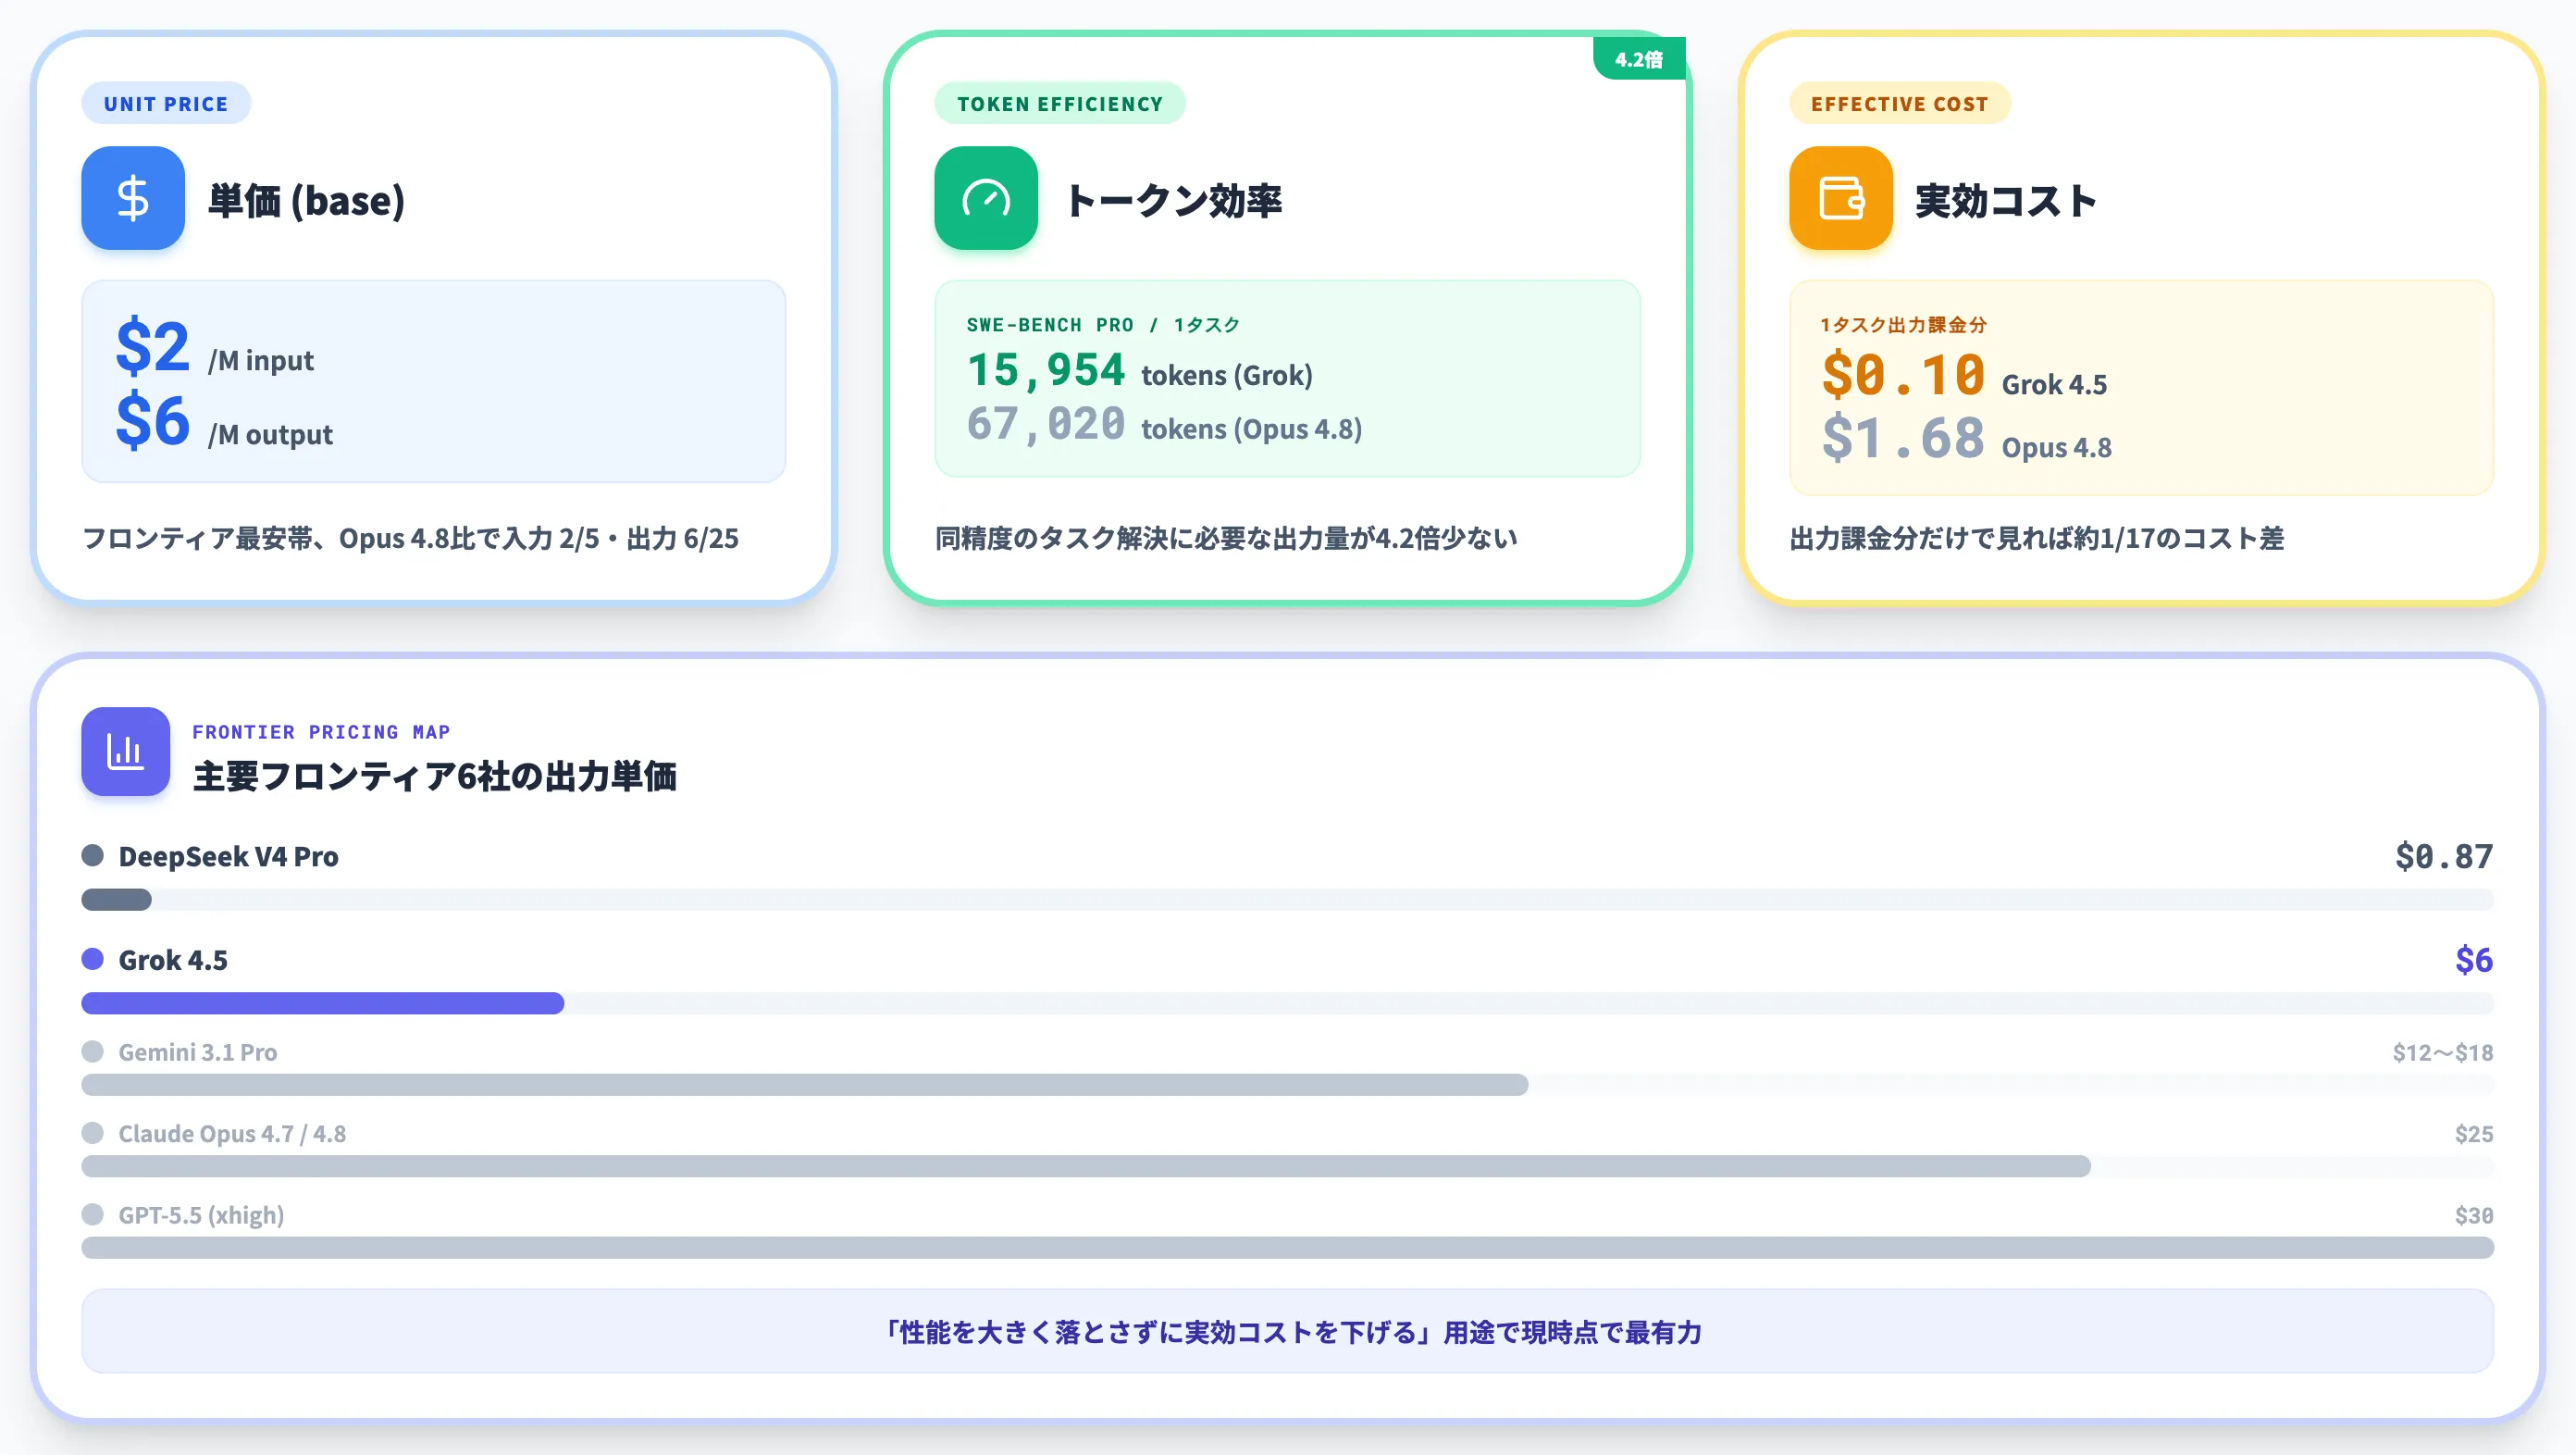This screenshot has width=2576, height=1455.
Task: Click the Claude Opus 4.7 / 4.8 row label
Action: click(x=232, y=1133)
